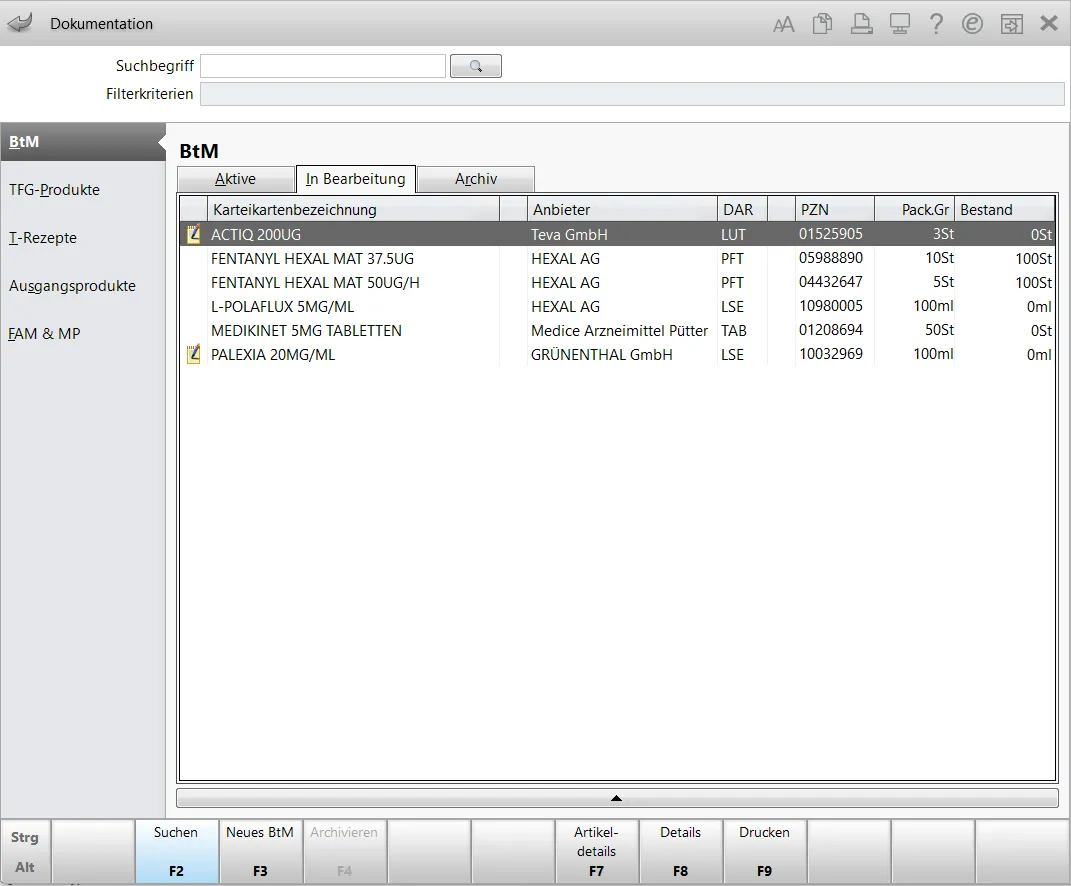Open Ausgangsprodukte in the sidebar

[x=72, y=286]
